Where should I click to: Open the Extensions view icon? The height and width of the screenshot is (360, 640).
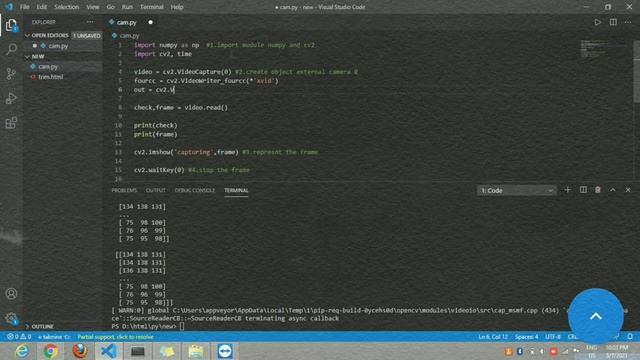coord(11,122)
